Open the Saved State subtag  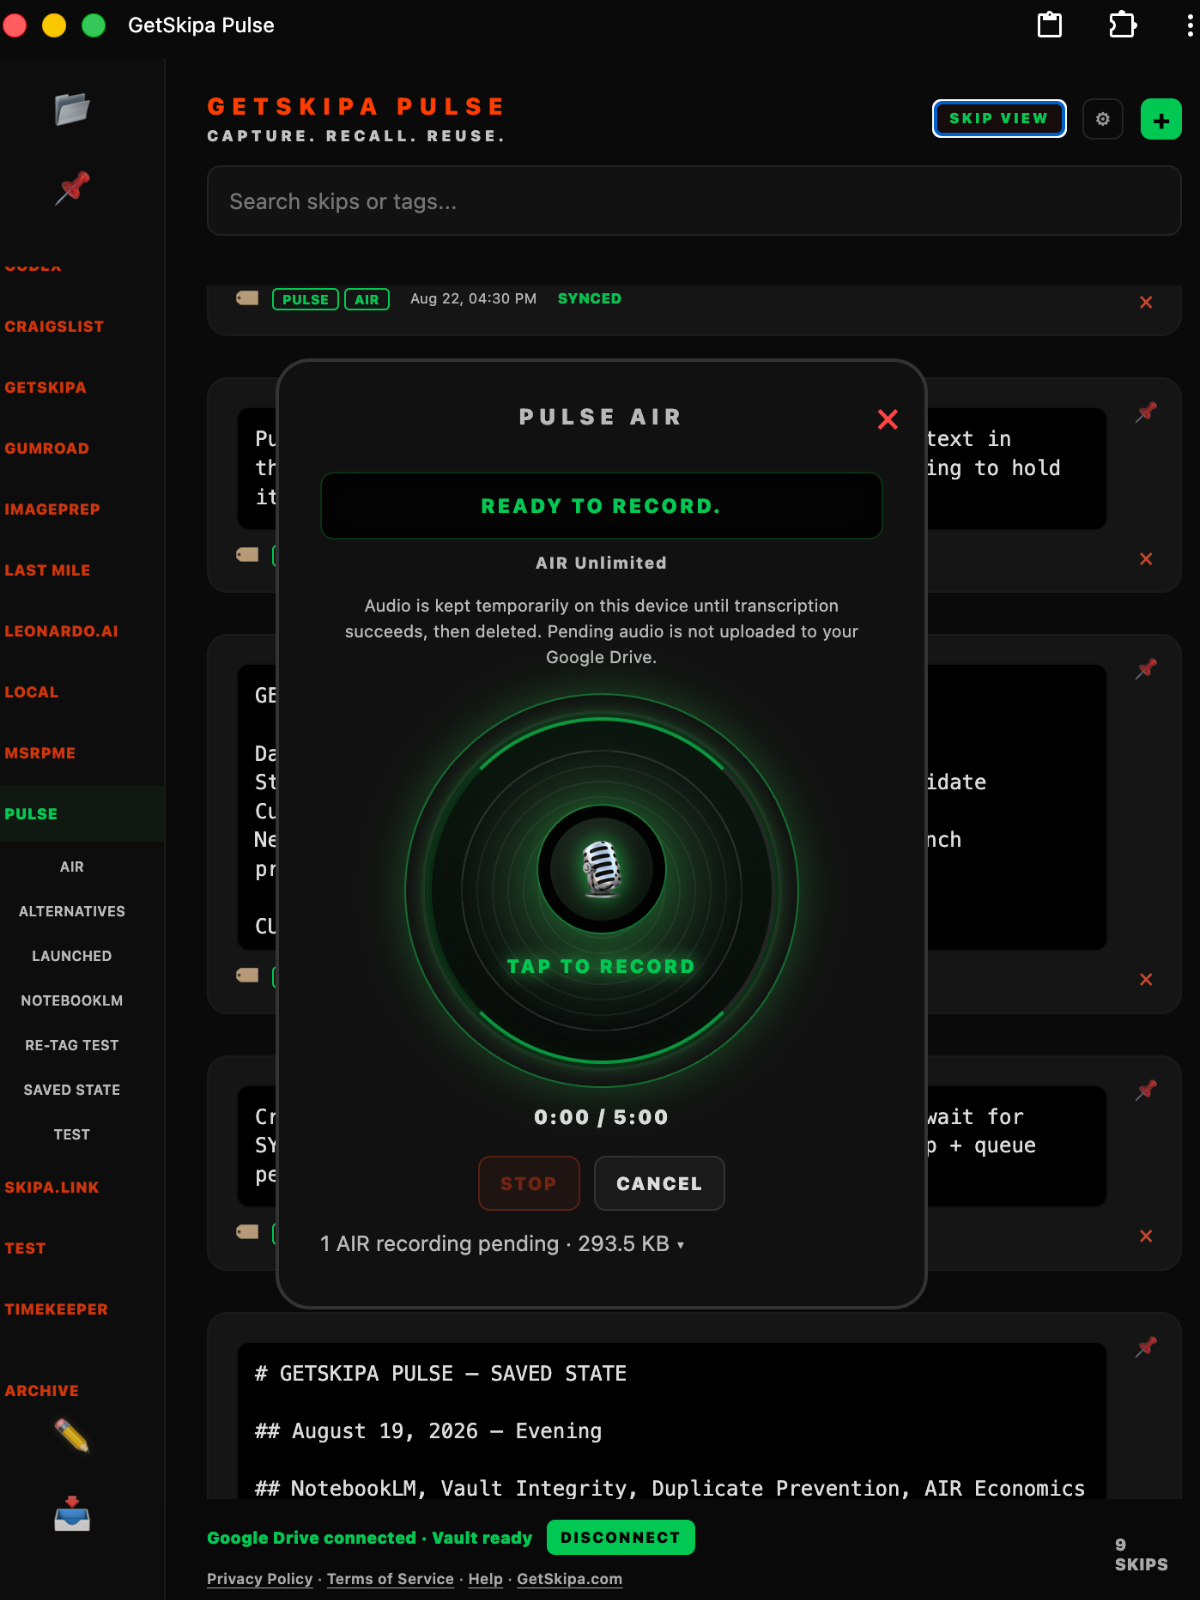72,1090
